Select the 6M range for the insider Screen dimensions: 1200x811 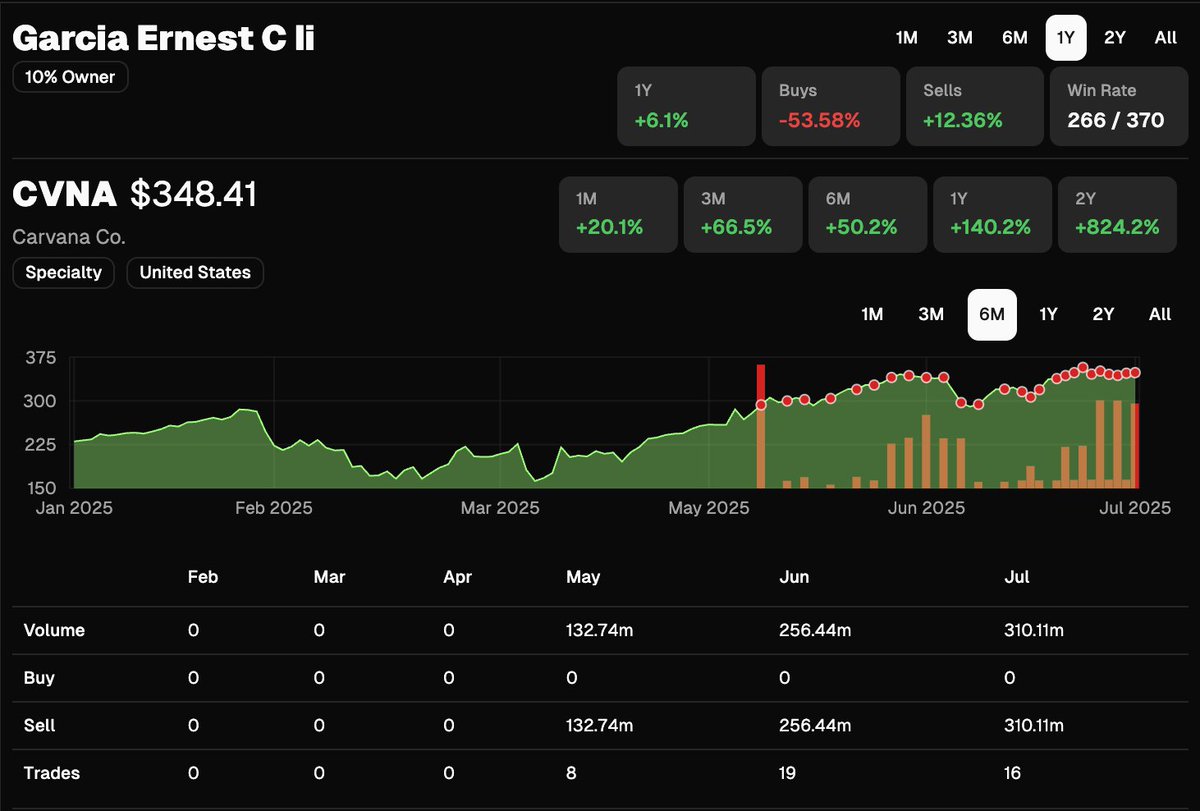click(x=1014, y=38)
